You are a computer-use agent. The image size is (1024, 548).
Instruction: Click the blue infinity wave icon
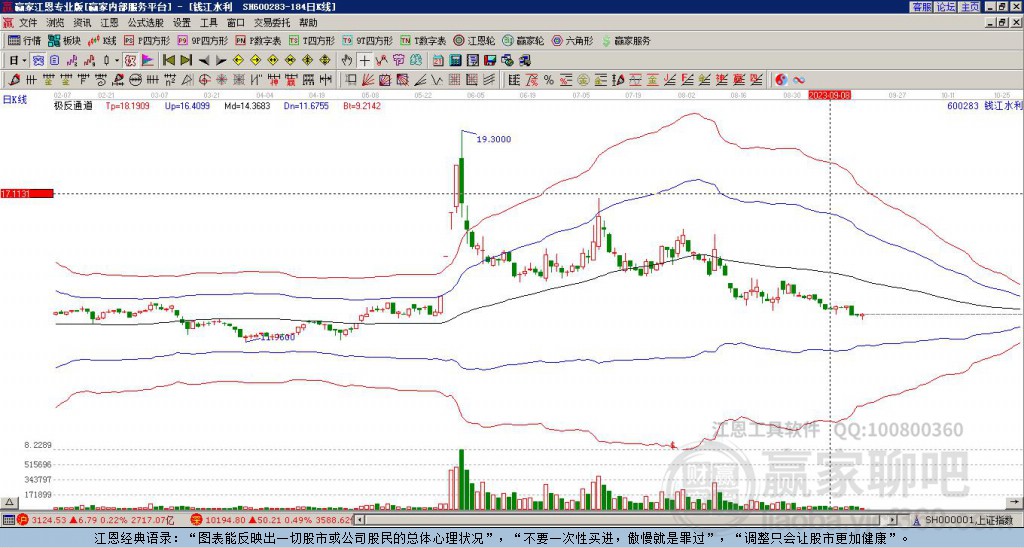(x=799, y=80)
